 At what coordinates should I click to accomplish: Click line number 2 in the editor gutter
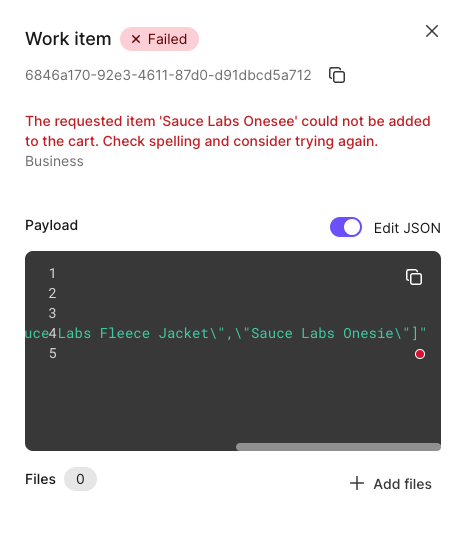52,293
